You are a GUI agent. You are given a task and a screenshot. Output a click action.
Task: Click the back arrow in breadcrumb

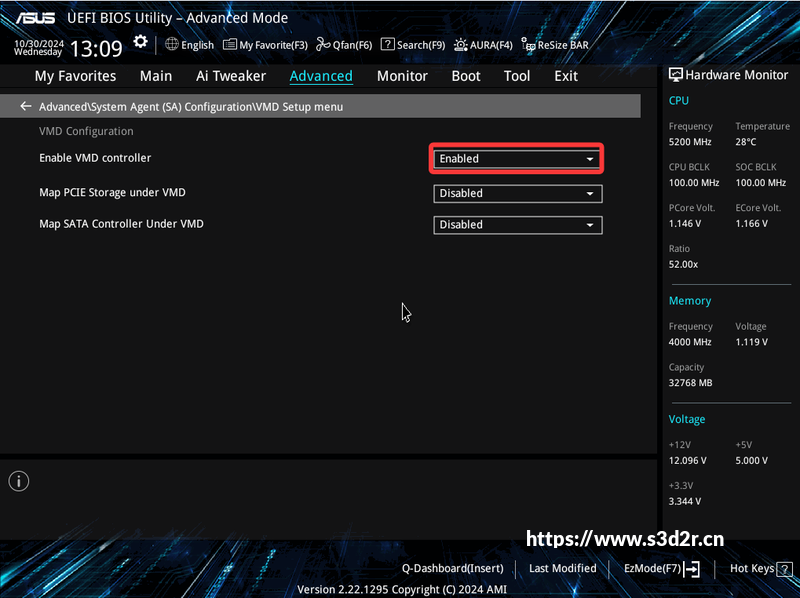point(26,106)
